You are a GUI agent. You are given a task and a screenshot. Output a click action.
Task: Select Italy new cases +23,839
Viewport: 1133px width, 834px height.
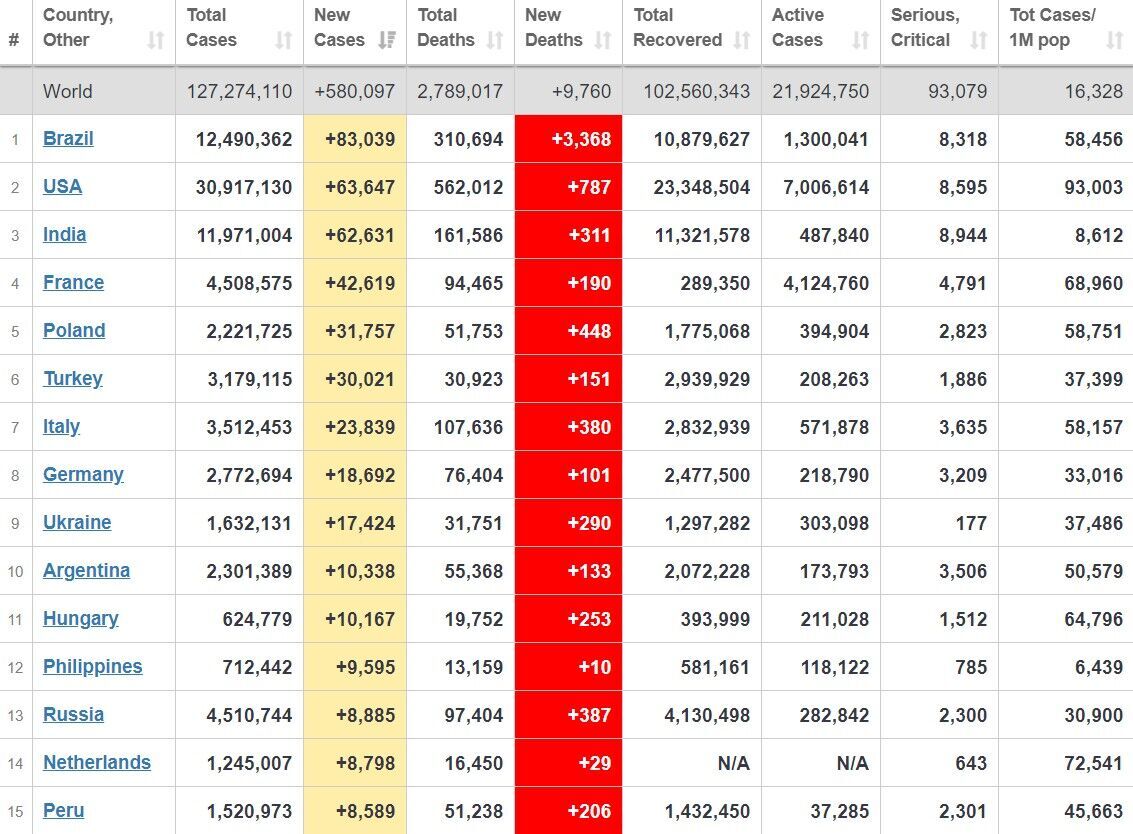[360, 427]
